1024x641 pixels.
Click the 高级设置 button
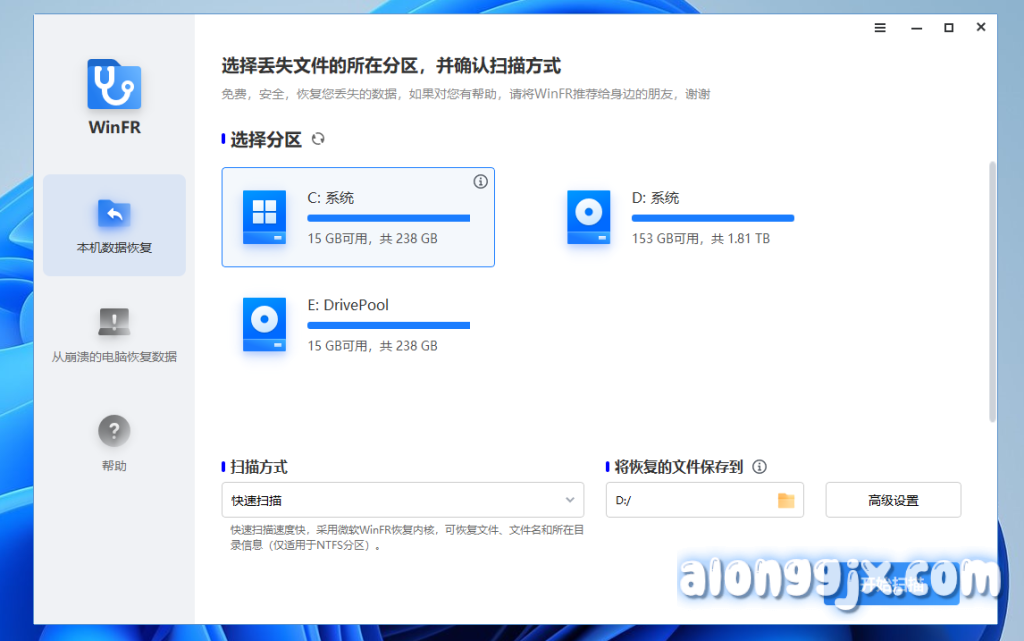coord(893,500)
